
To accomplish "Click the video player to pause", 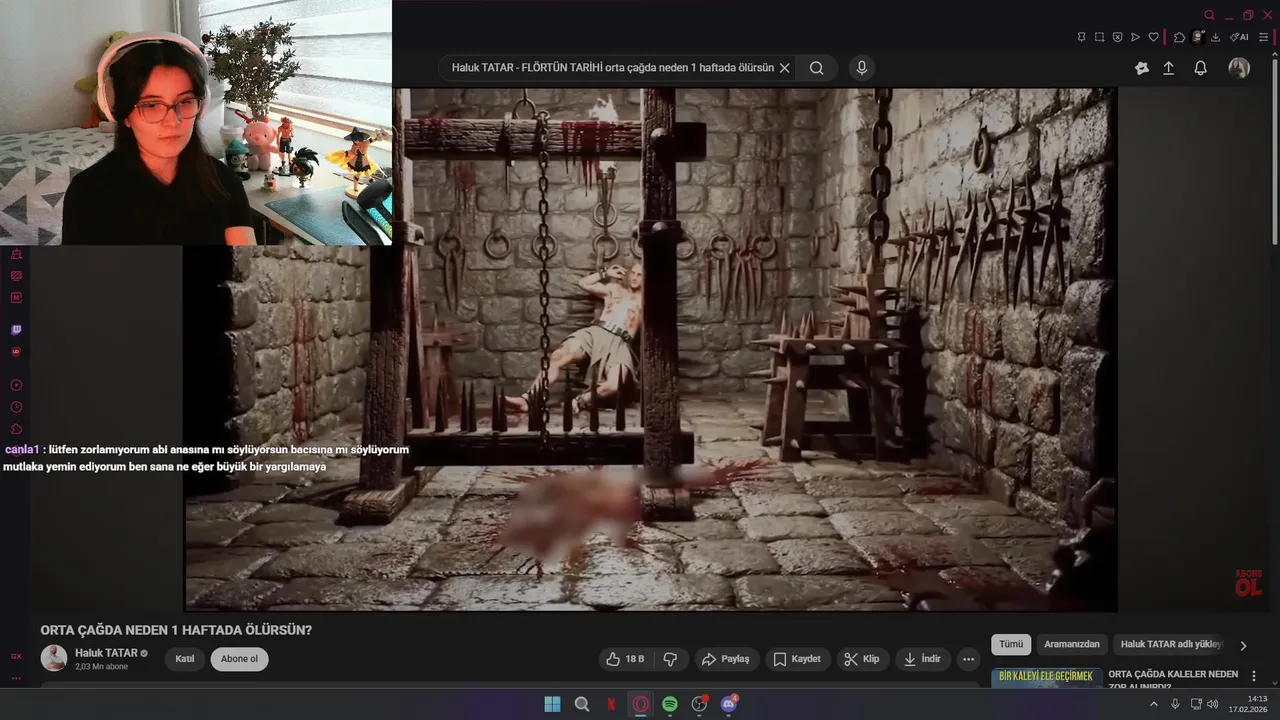I will pyautogui.click(x=650, y=350).
